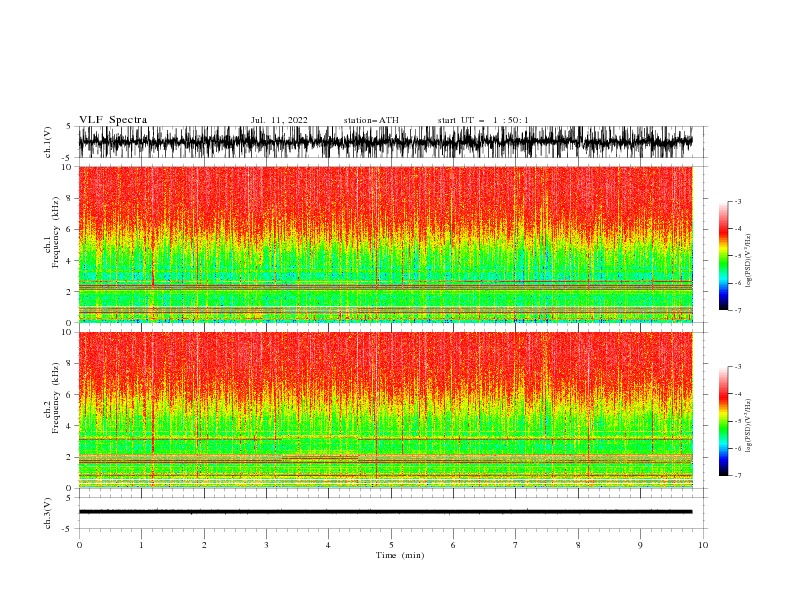The height and width of the screenshot is (612, 792).
Task: Click time axis tick label "8"
Action: [578, 545]
